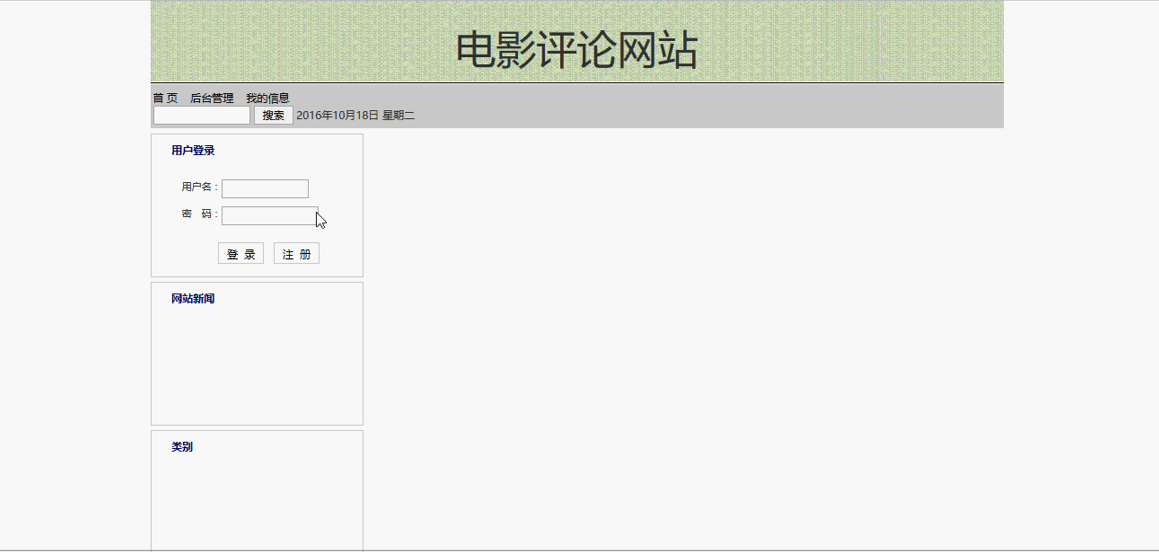Go to the 首页 home link
The width and height of the screenshot is (1159, 552).
point(166,98)
